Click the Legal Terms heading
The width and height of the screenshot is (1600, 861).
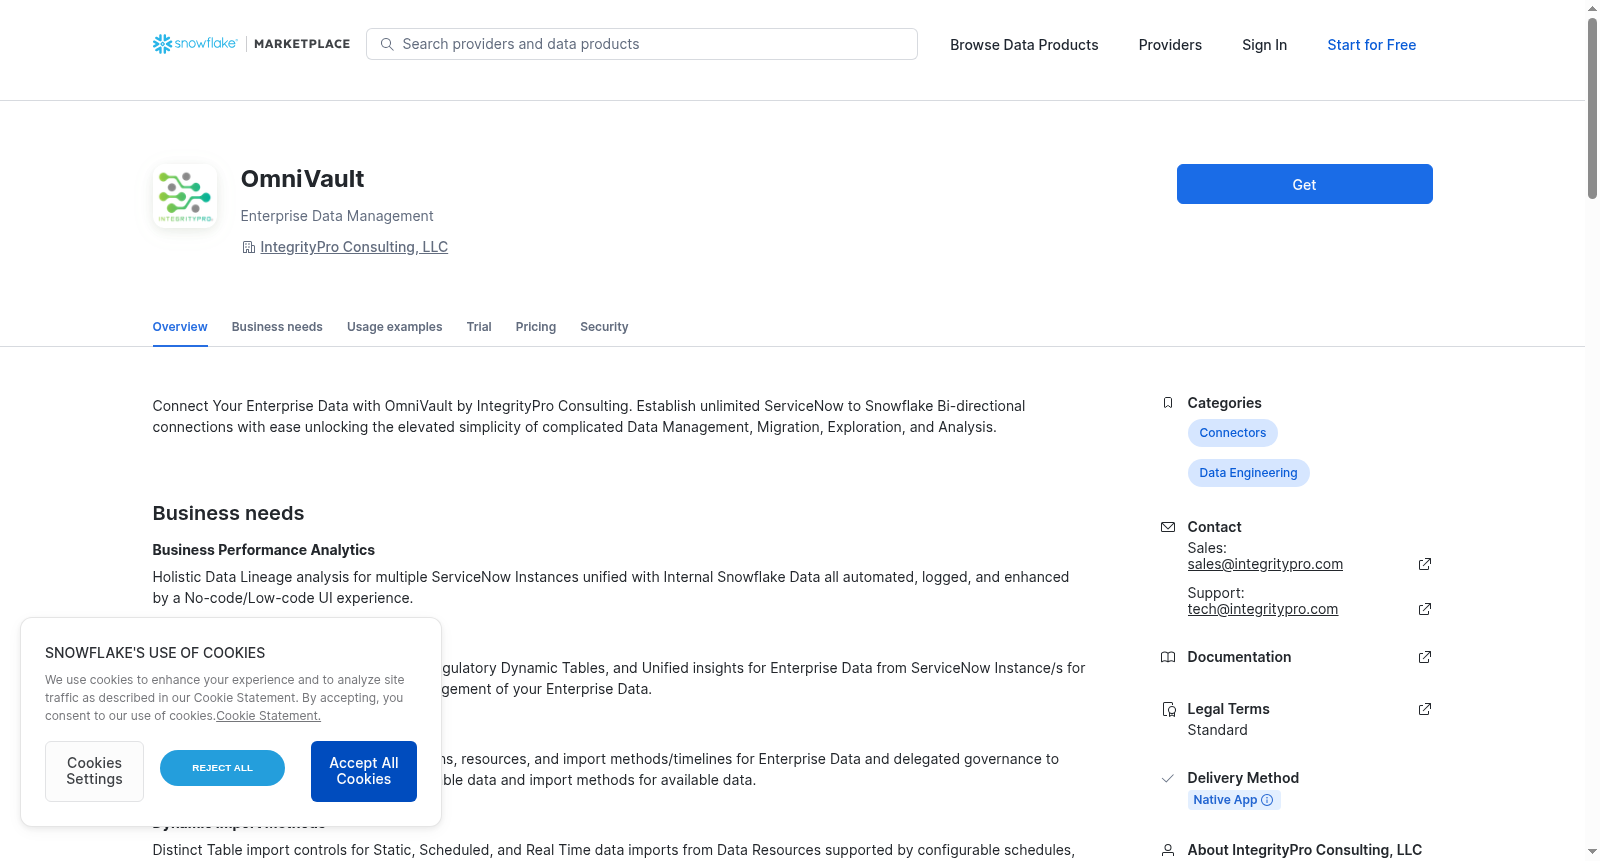coord(1228,709)
